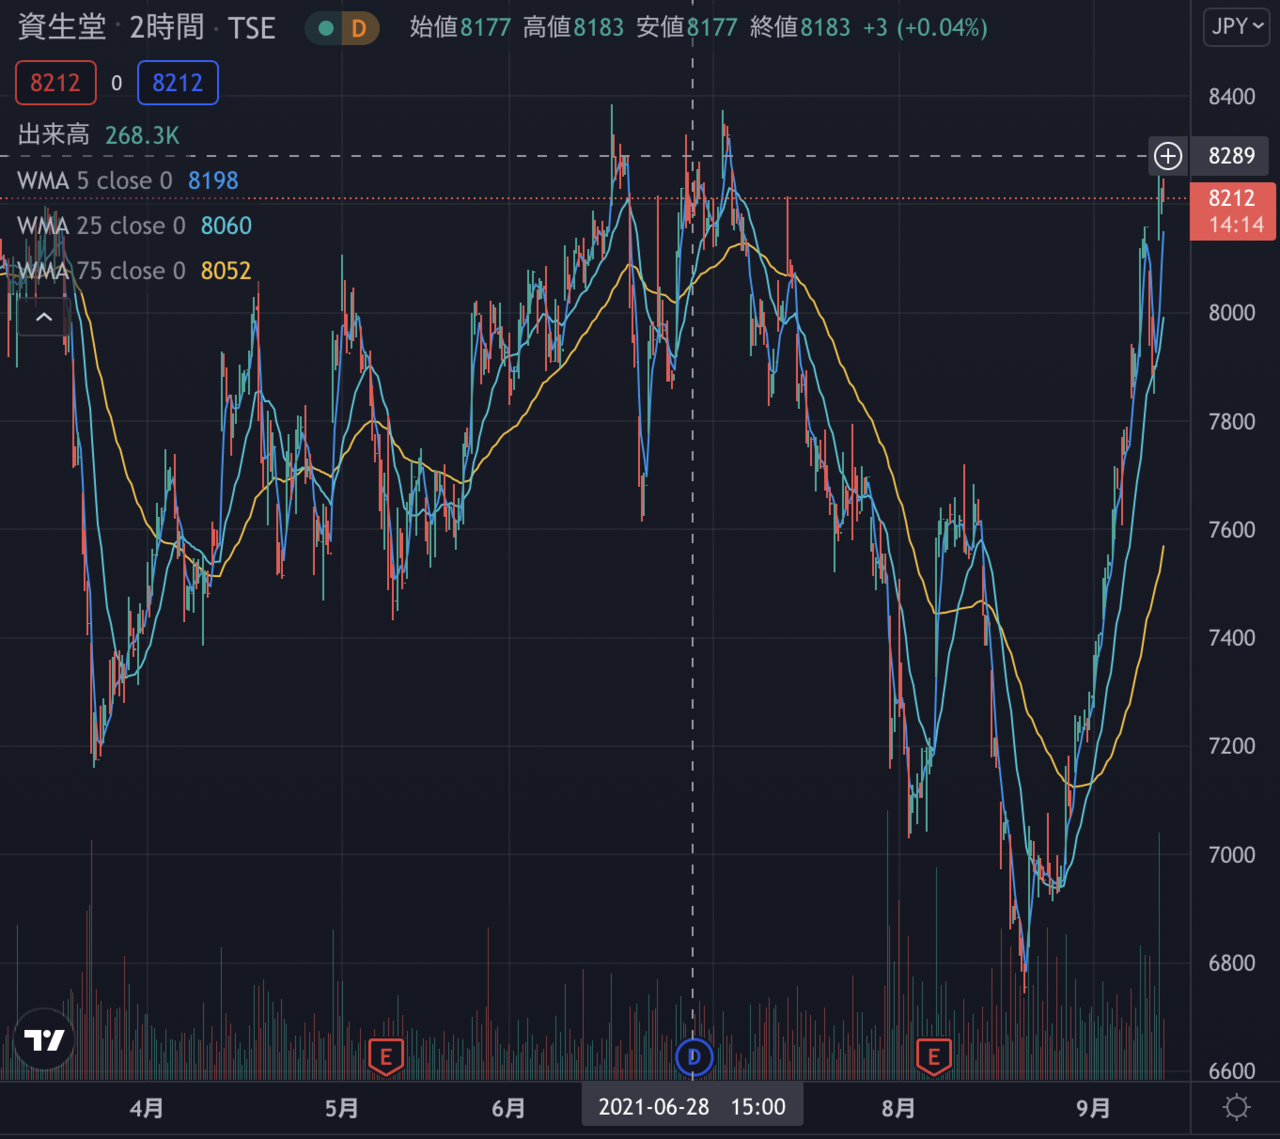1280x1139 pixels.
Task: Select the WMA 5 close 0 indicator
Action: (95, 181)
